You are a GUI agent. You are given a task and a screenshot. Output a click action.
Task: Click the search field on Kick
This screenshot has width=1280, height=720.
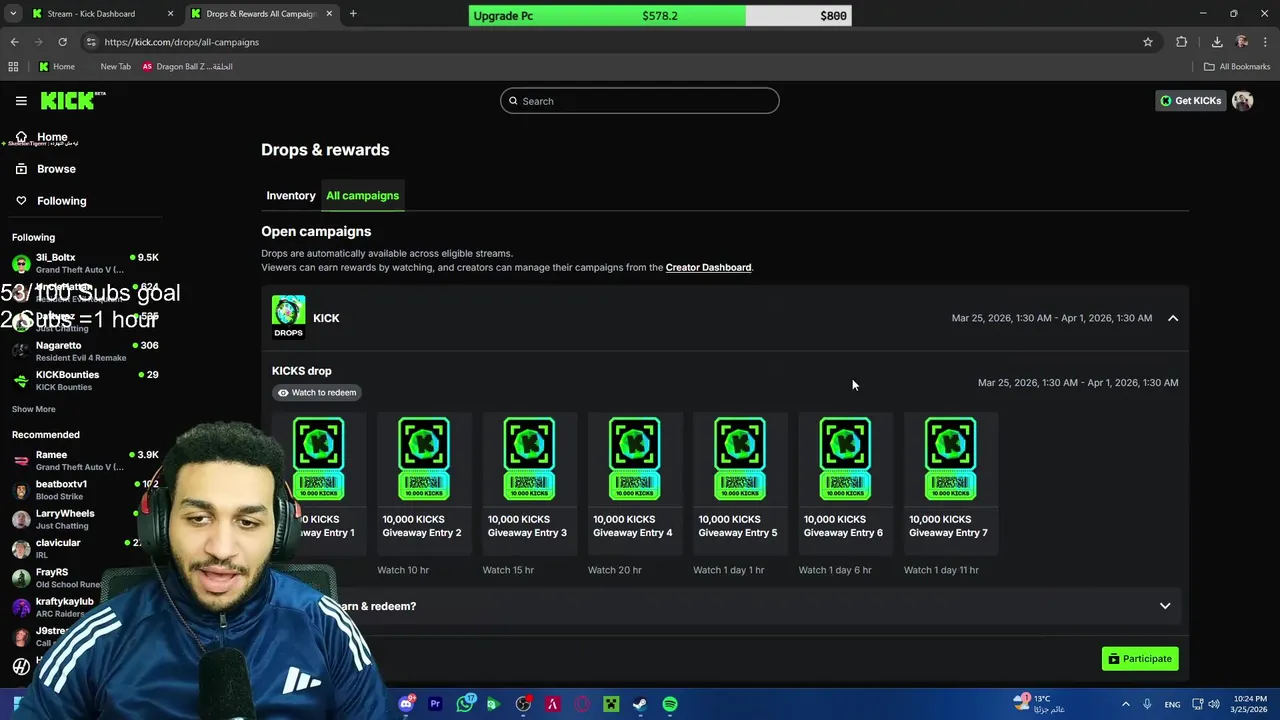(640, 101)
